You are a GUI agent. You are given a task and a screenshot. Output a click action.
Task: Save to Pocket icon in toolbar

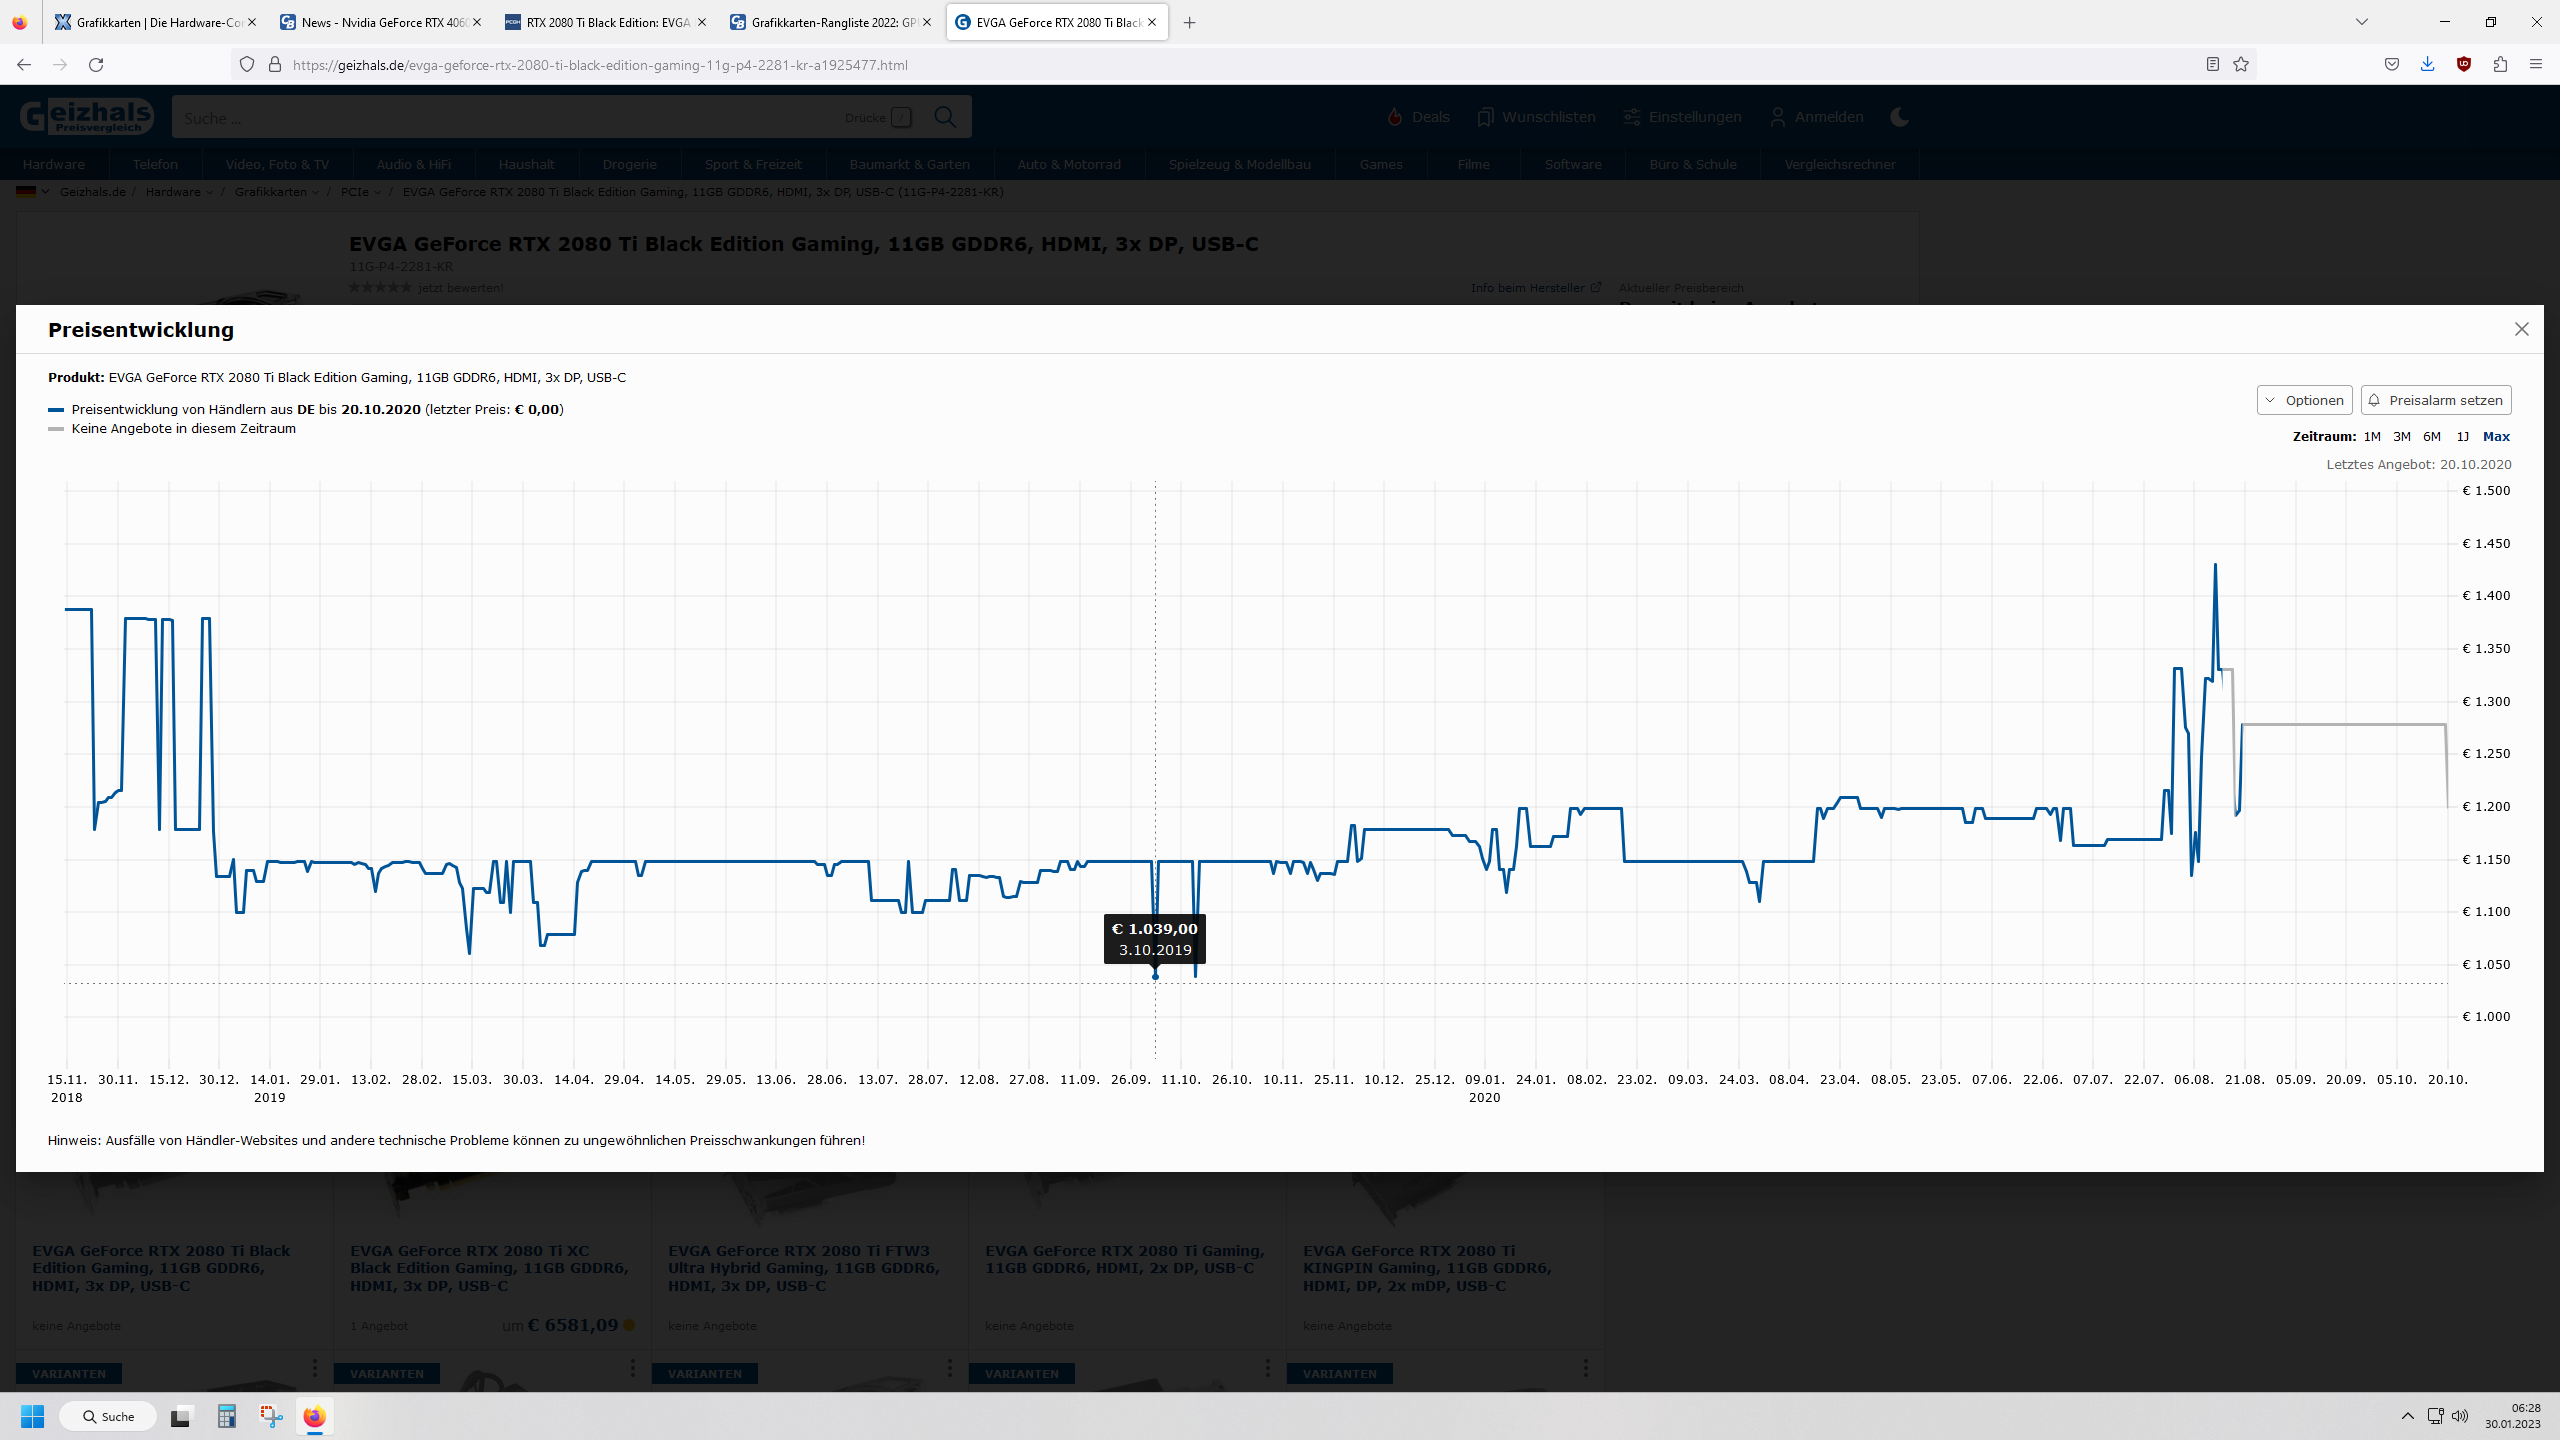(2391, 64)
